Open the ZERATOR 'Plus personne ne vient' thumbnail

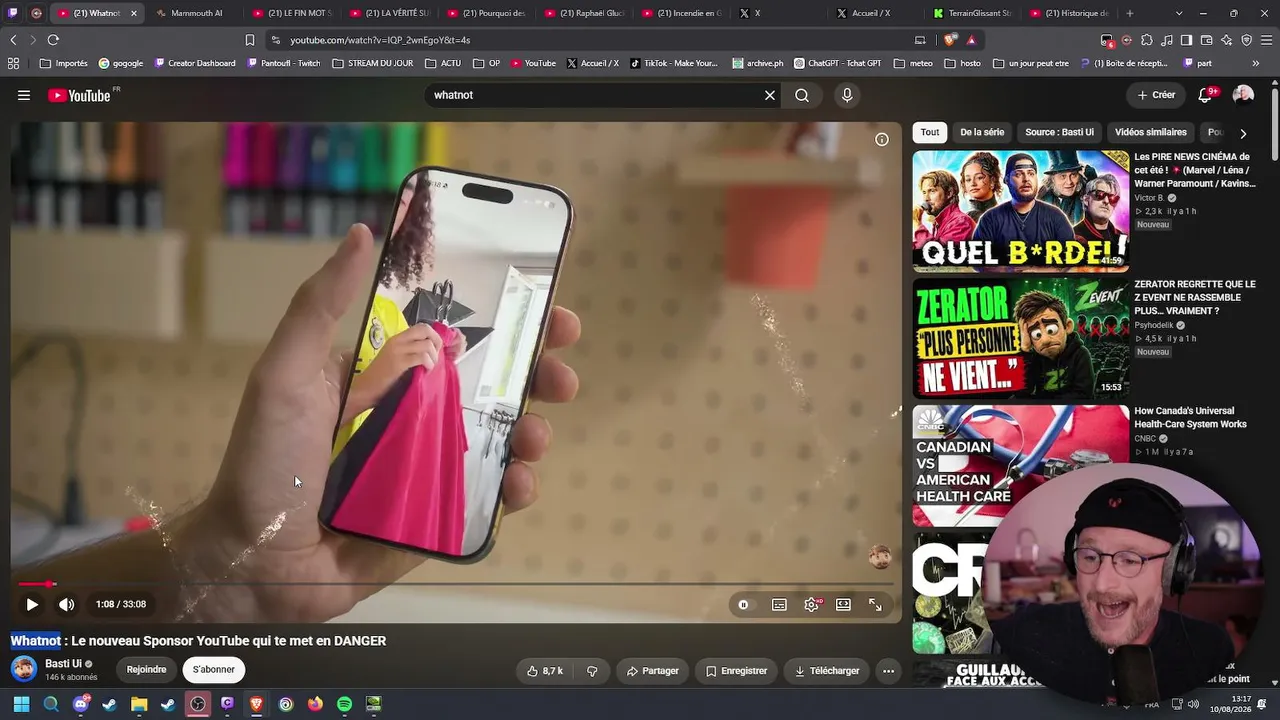[1021, 338]
